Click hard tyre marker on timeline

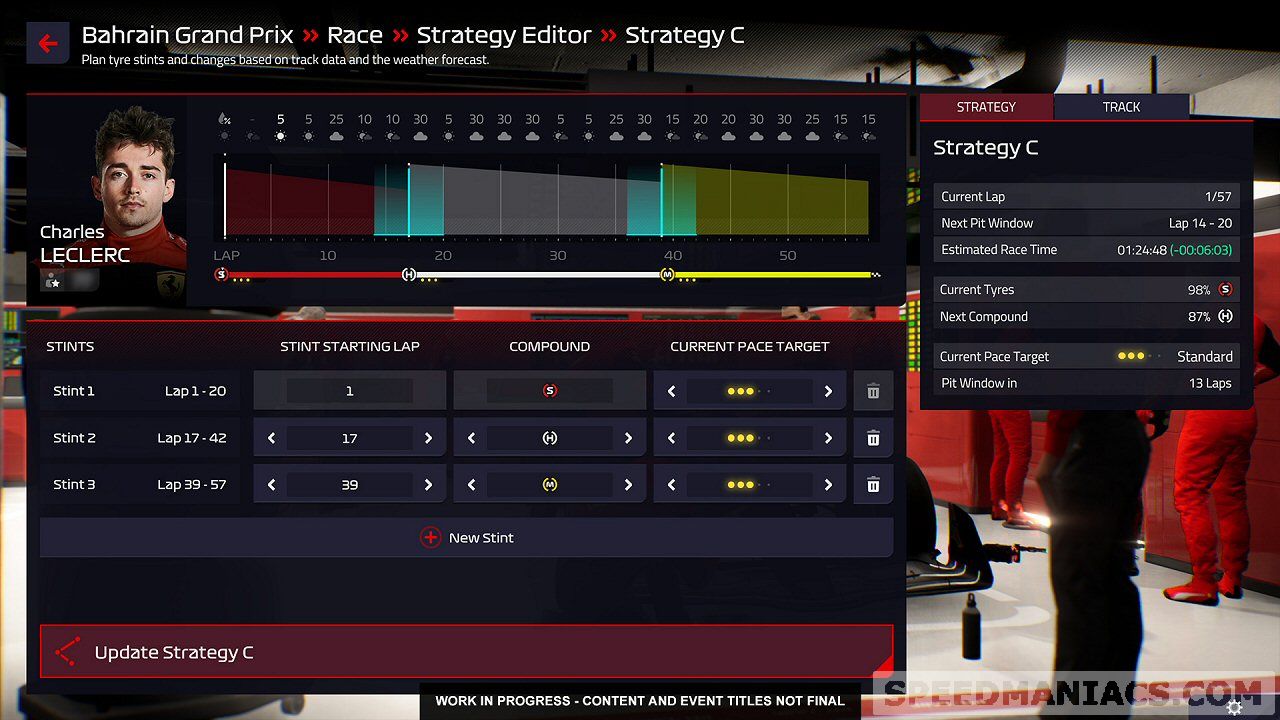point(408,274)
